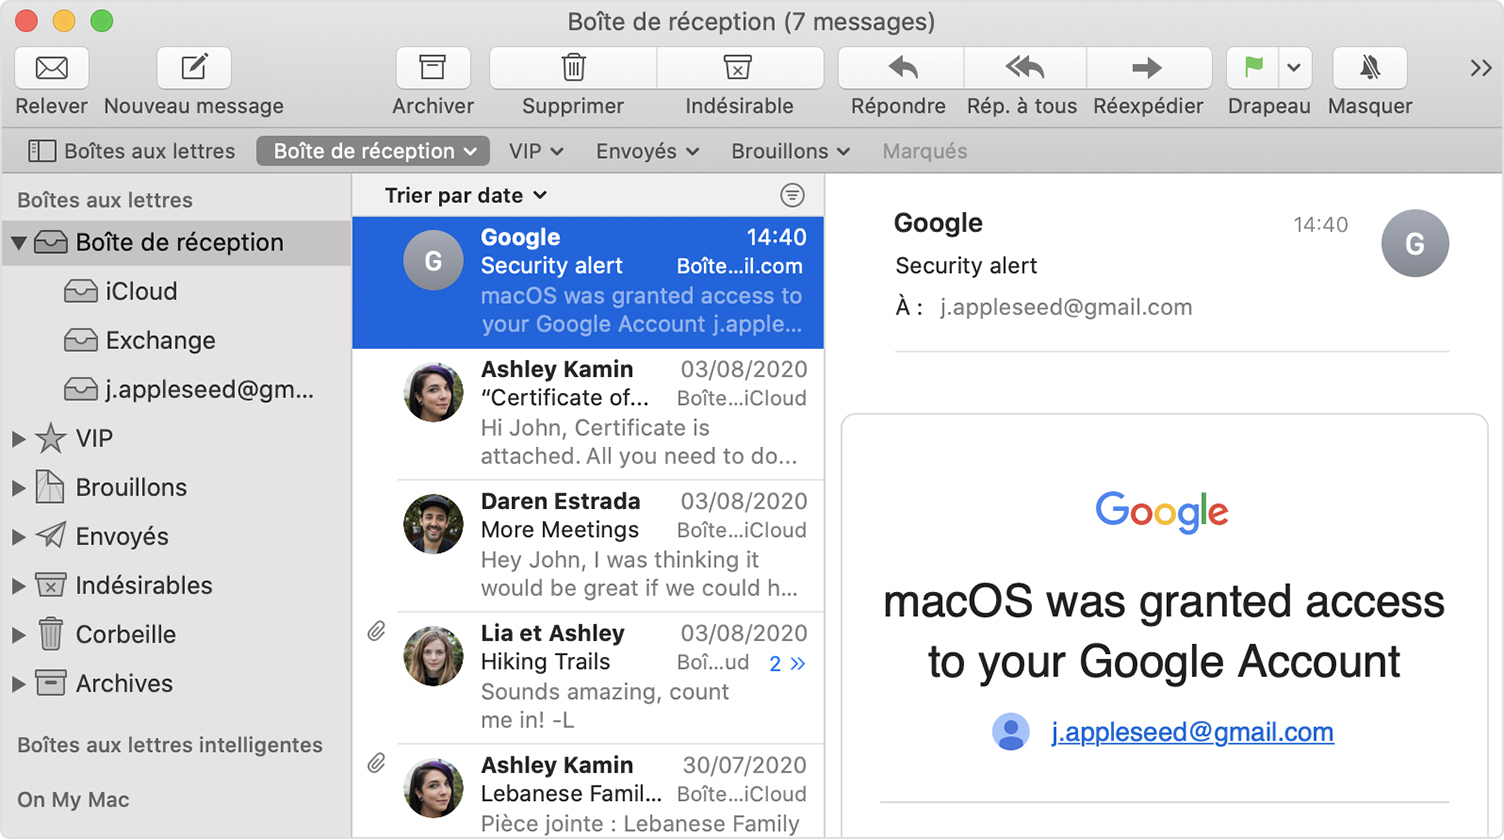The image size is (1504, 840).
Task: Reply with the Répondre arrow icon
Action: [x=898, y=68]
